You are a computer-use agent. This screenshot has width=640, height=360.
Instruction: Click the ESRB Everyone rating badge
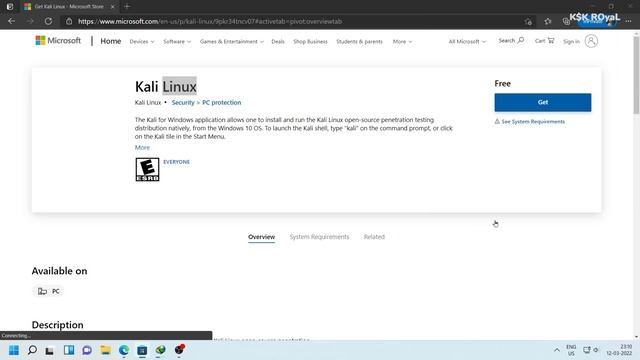[x=147, y=169]
